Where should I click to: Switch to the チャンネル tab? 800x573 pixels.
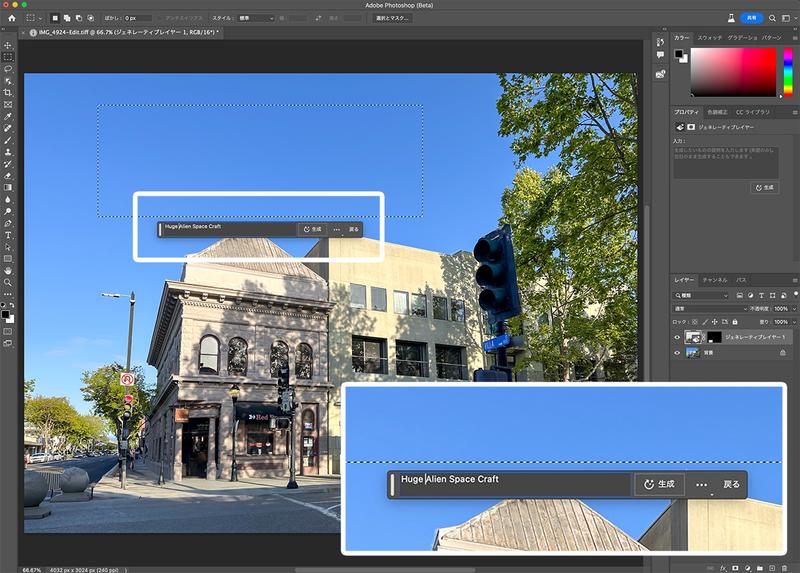coord(714,280)
